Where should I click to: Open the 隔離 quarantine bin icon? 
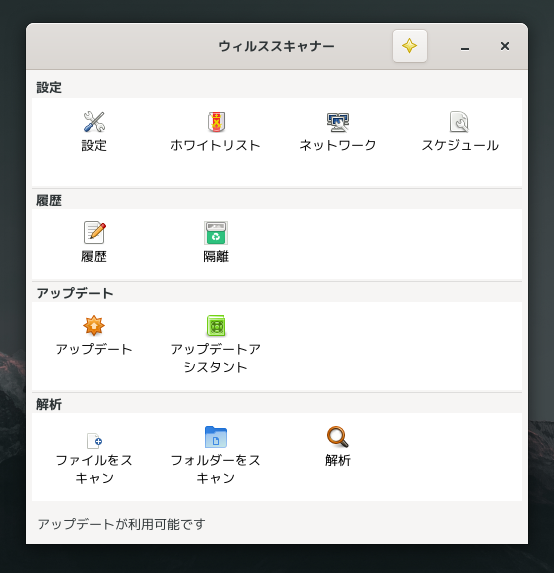pyautogui.click(x=216, y=232)
